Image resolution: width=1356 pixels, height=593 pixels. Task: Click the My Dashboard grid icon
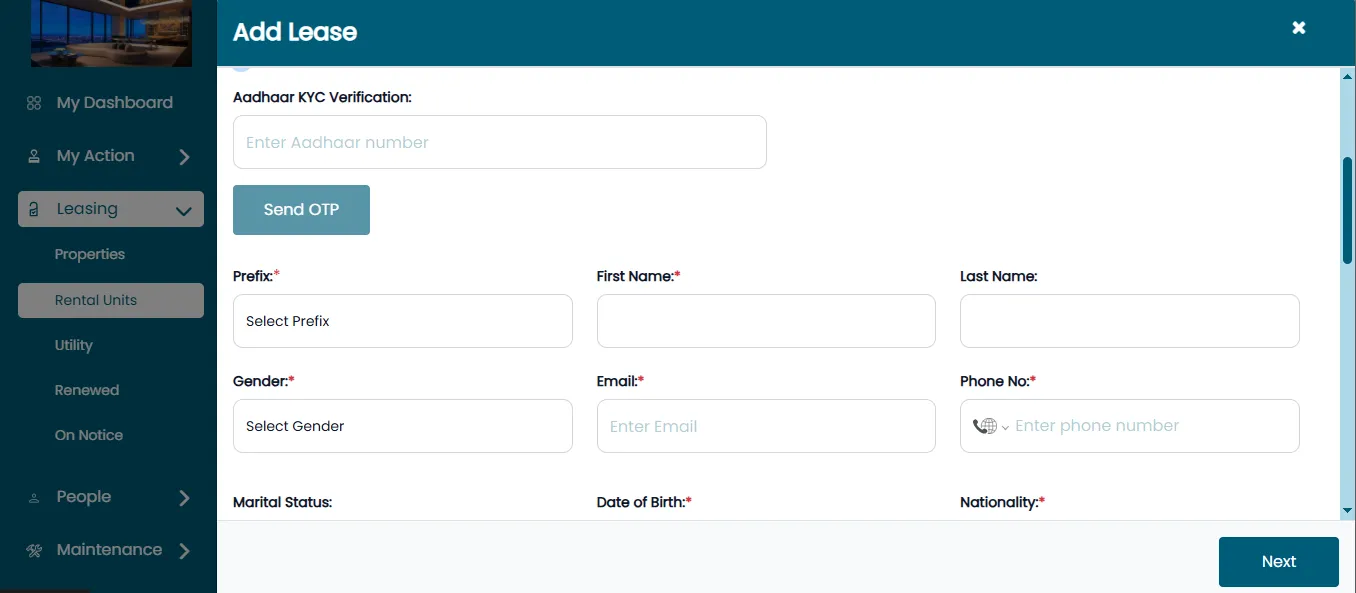[x=34, y=103]
